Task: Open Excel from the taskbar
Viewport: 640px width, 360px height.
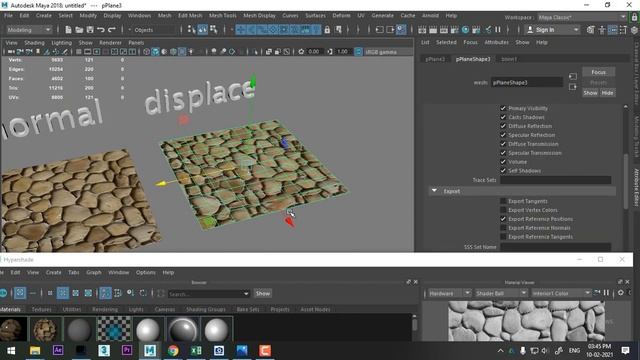Action: [196, 350]
